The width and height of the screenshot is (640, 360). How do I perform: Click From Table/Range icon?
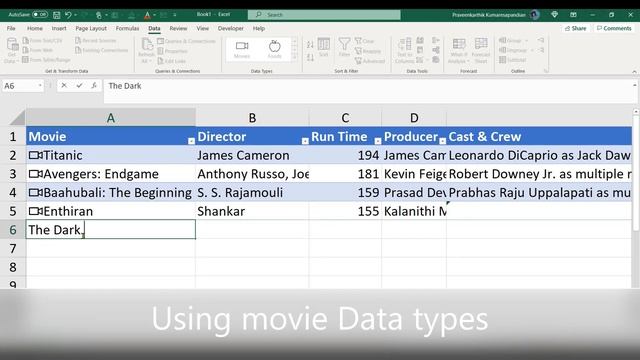click(x=26, y=60)
